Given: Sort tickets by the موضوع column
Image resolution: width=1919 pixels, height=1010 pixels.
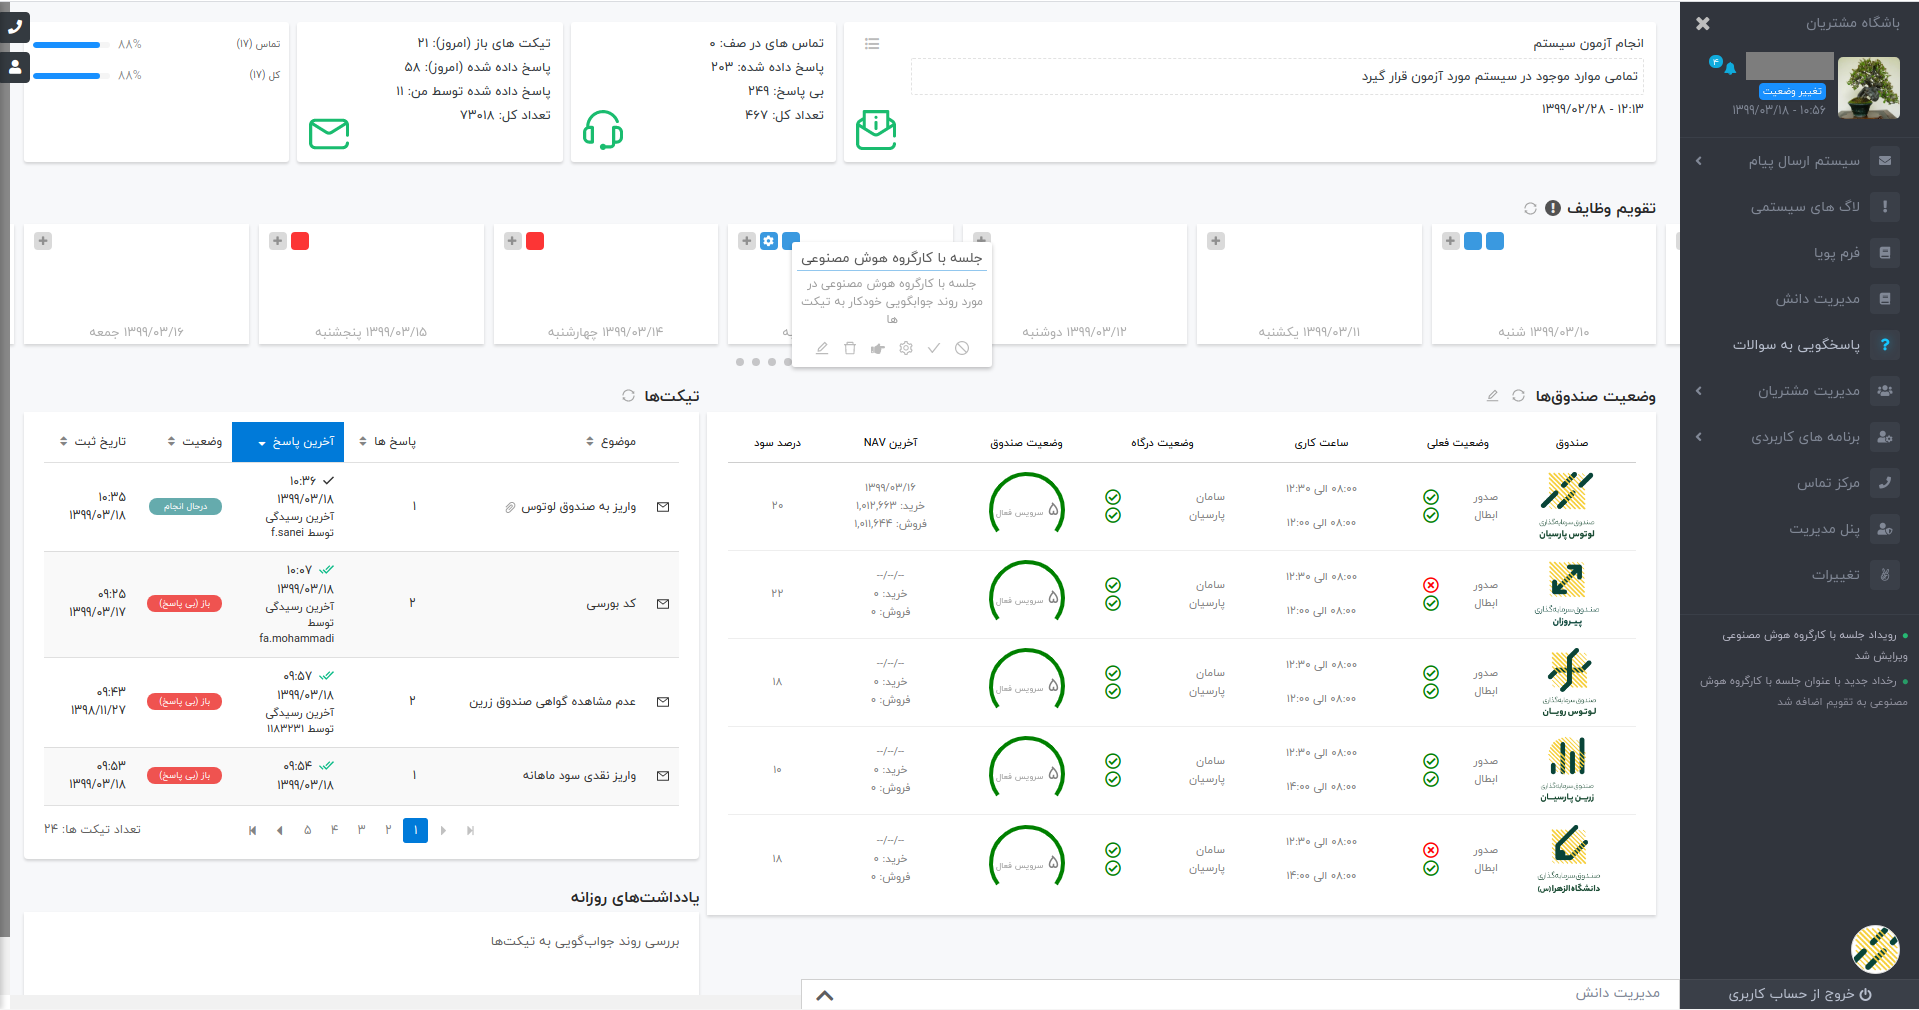Looking at the screenshot, I should click(x=611, y=442).
